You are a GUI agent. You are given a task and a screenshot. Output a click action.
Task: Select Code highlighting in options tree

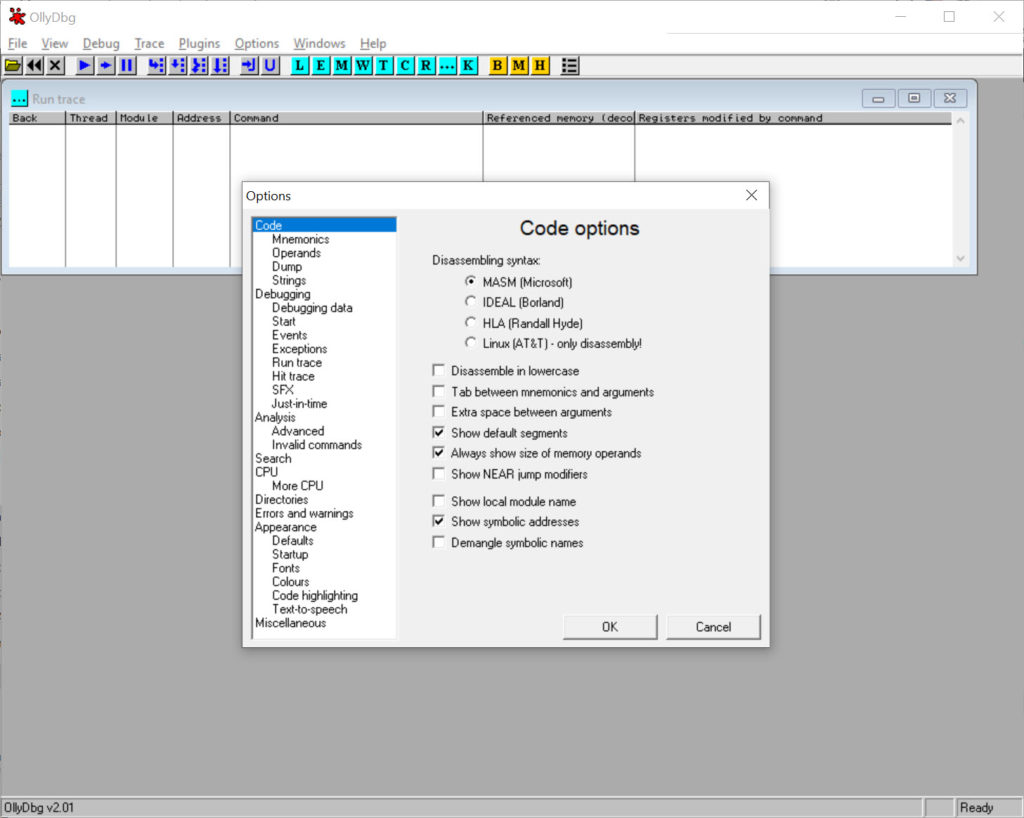315,595
